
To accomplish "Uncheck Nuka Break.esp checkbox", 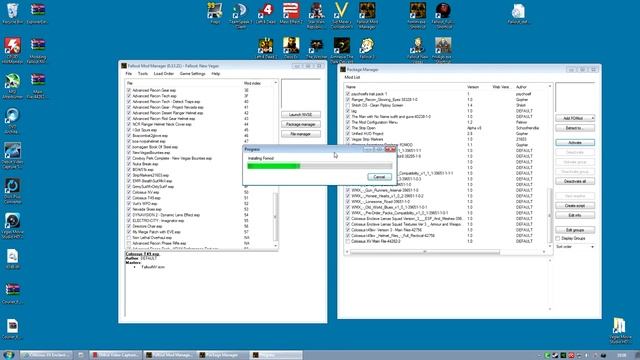I will pyautogui.click(x=129, y=164).
